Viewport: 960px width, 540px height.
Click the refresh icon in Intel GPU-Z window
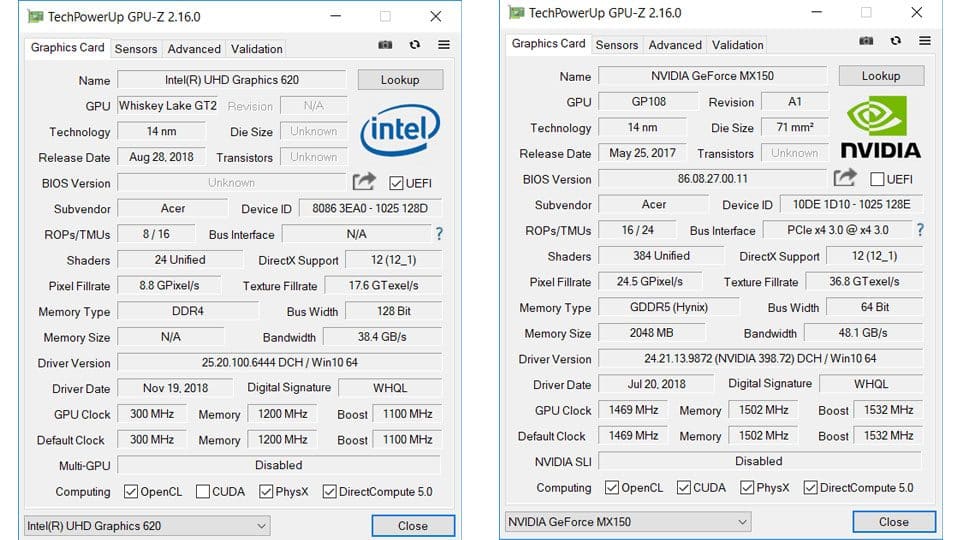(x=415, y=45)
